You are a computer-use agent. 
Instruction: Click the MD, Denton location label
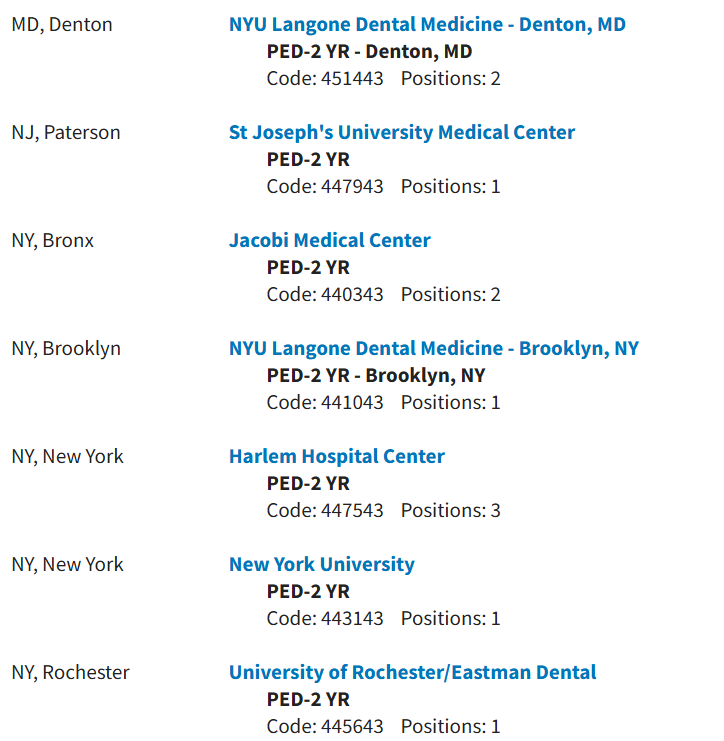point(62,25)
